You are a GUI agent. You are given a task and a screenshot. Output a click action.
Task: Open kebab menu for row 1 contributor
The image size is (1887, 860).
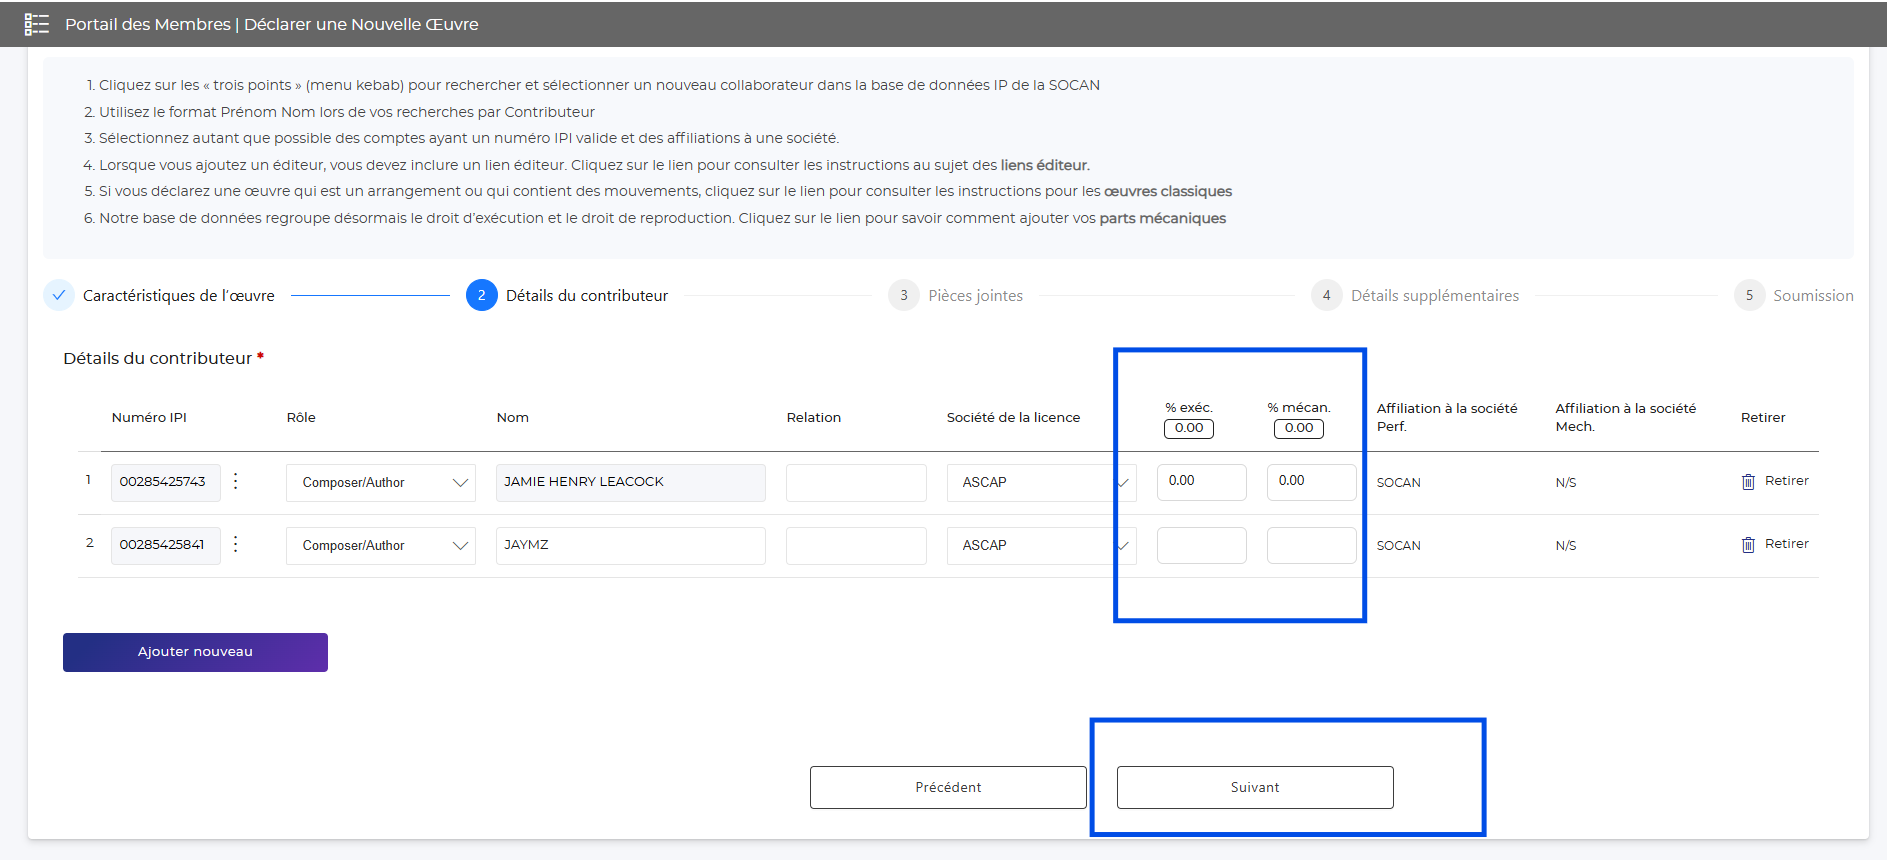[x=236, y=481]
